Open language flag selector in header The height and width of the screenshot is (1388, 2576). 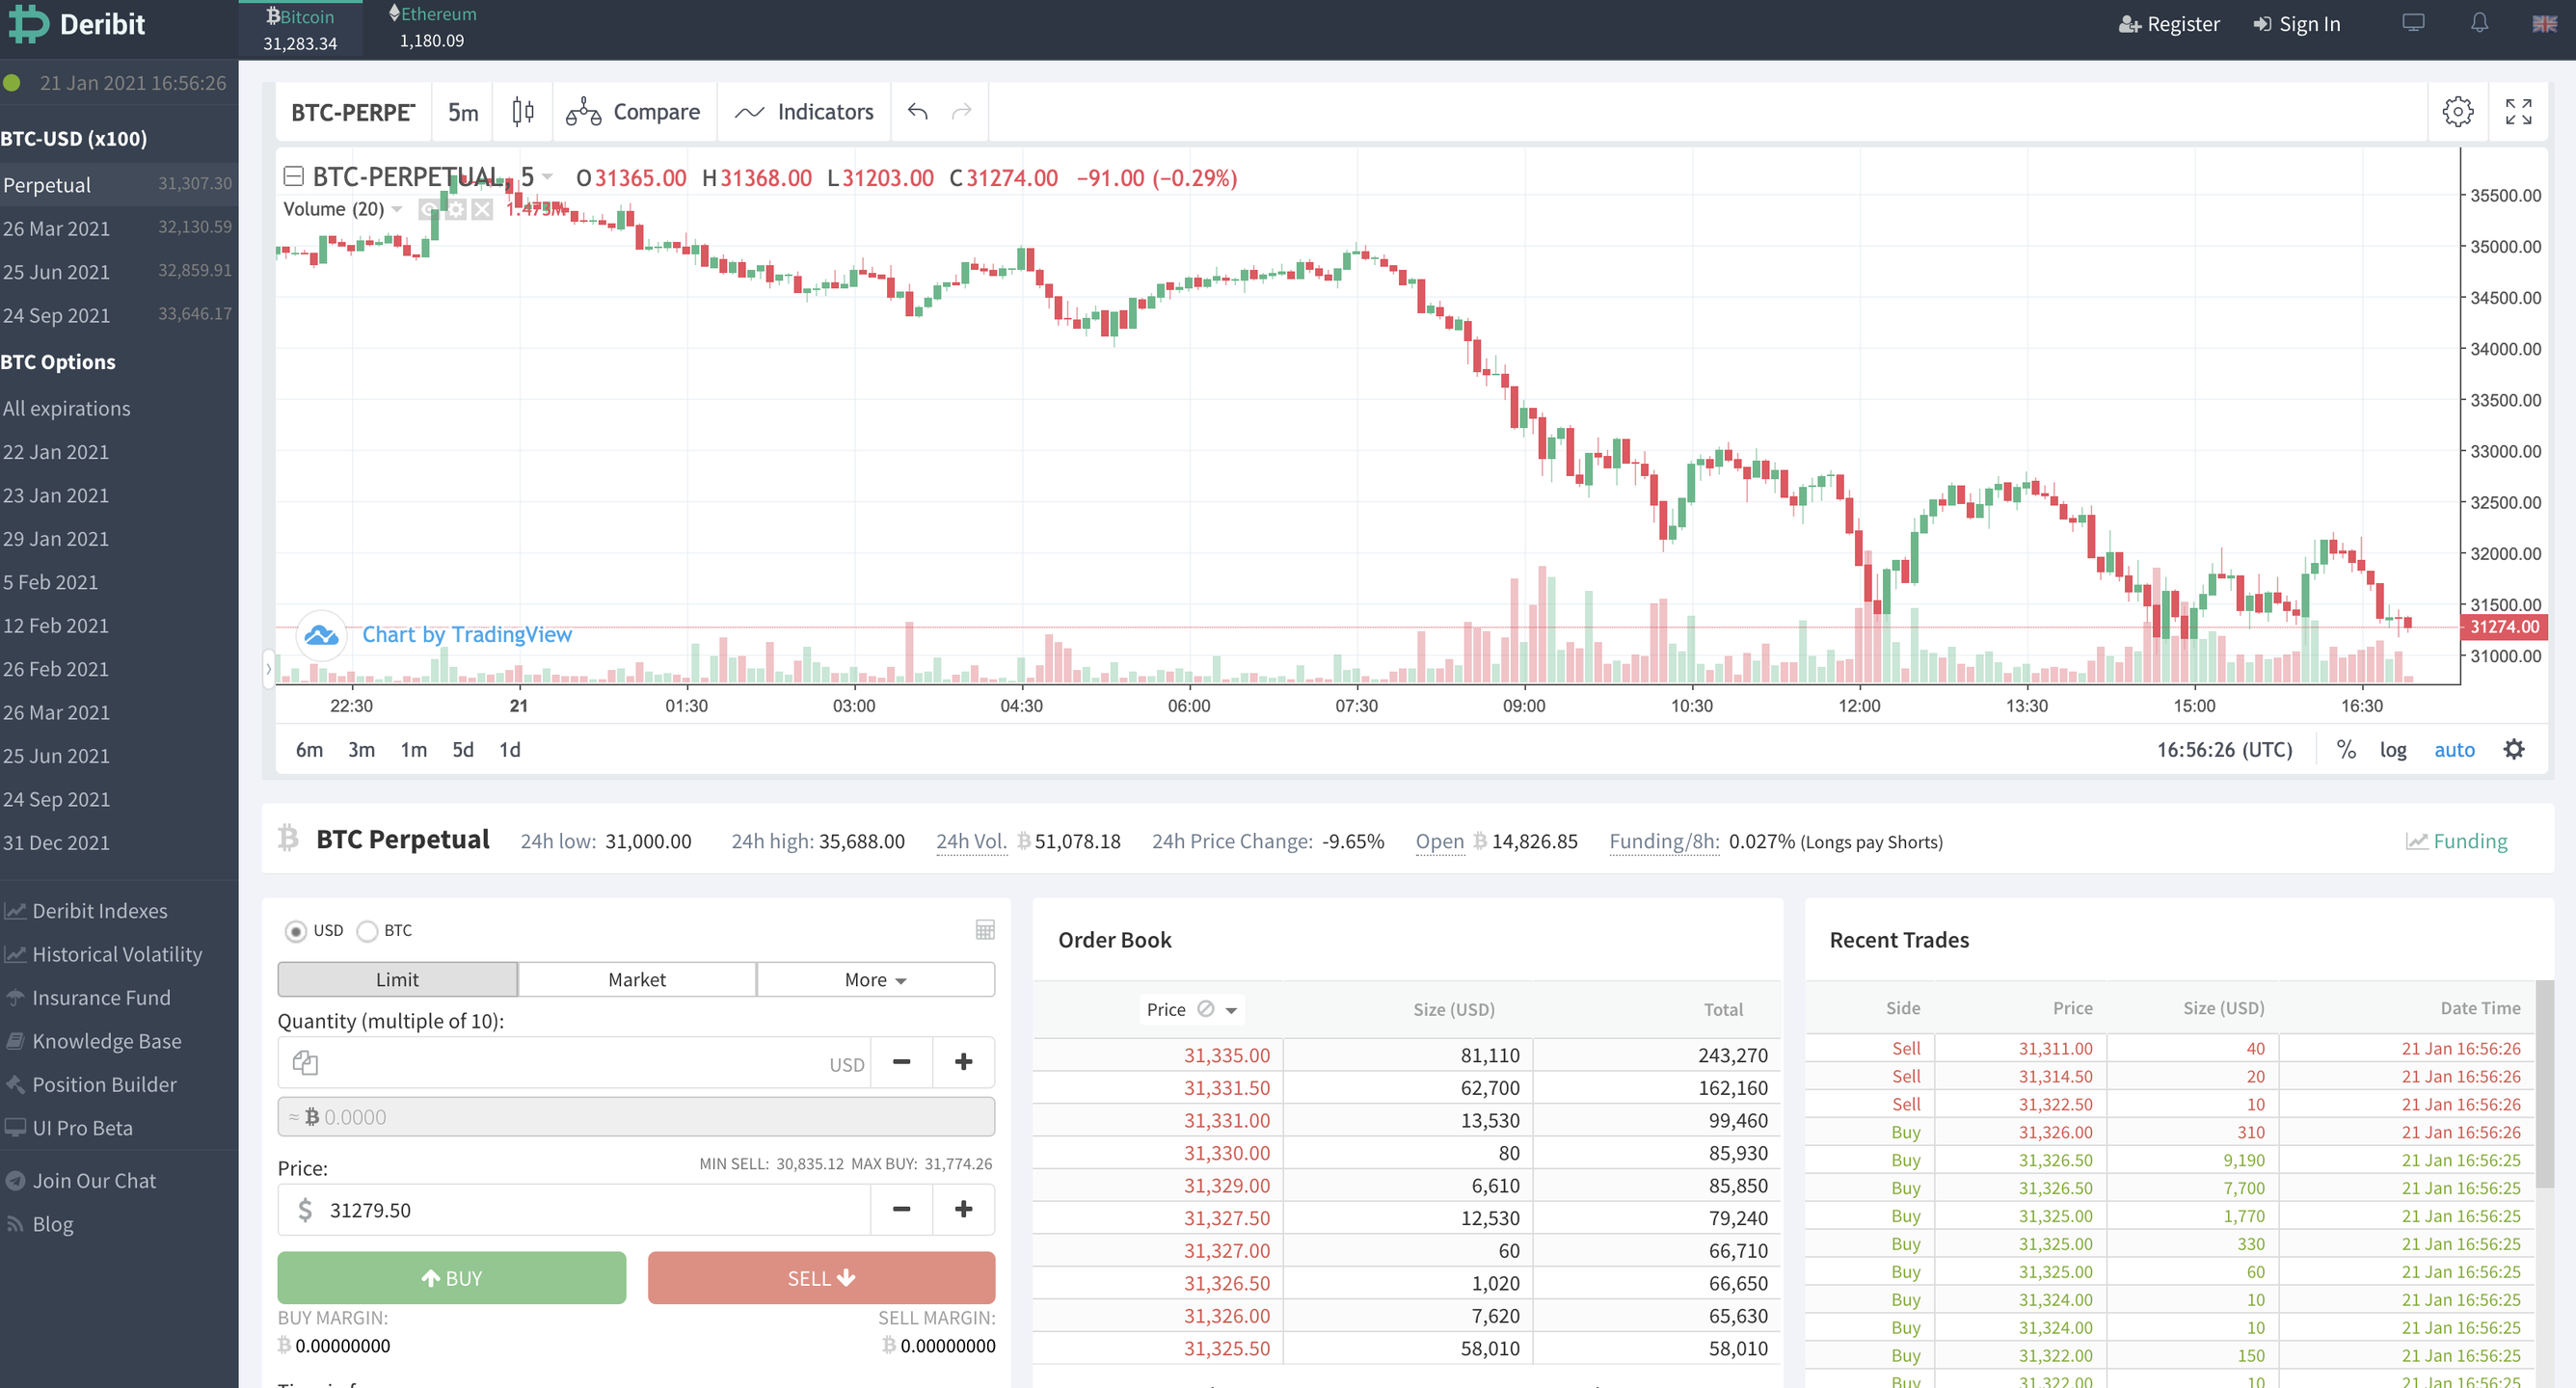coord(2544,23)
